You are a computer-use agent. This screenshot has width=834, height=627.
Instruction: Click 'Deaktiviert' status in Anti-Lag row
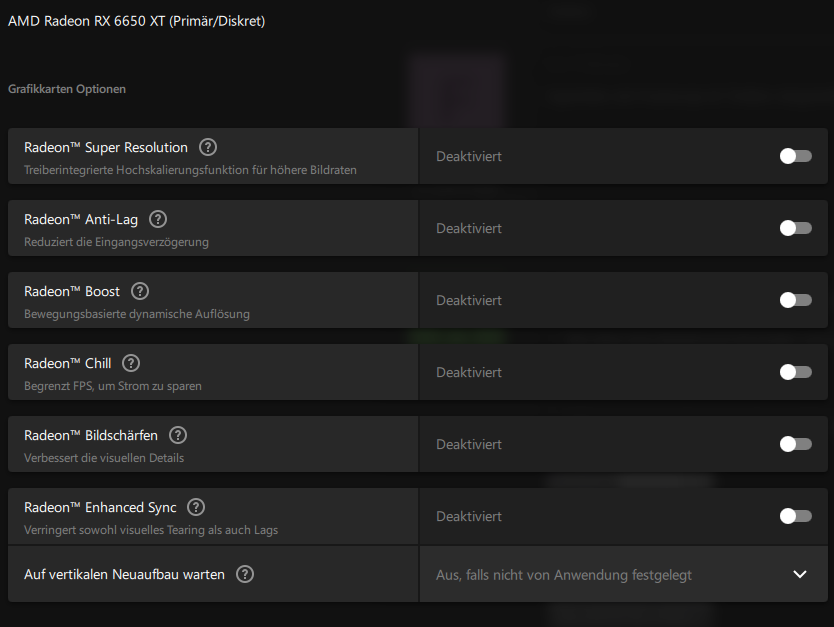click(469, 228)
